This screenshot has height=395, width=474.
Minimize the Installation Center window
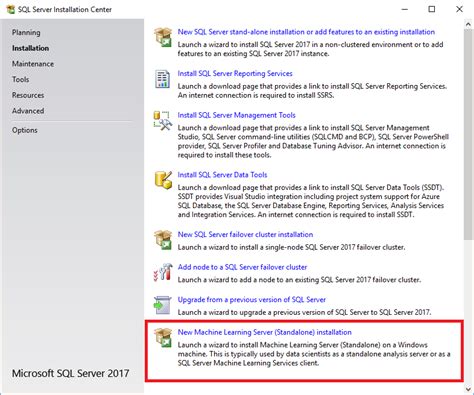(405, 9)
